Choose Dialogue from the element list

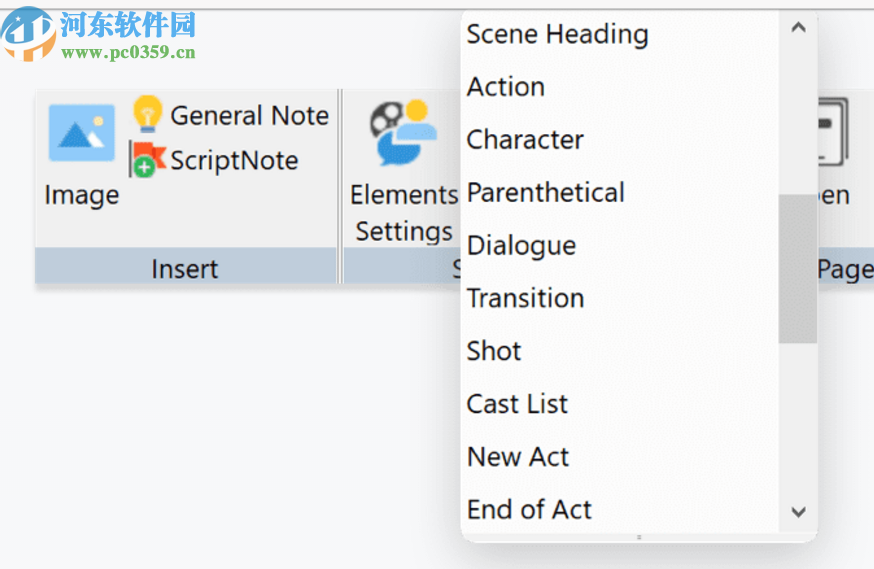(x=521, y=246)
